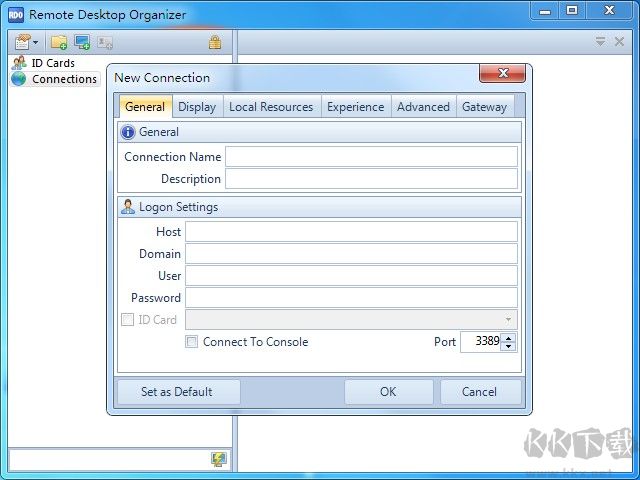Viewport: 640px width, 480px height.
Task: Toggle Connect To Console checkbox
Action: (192, 342)
